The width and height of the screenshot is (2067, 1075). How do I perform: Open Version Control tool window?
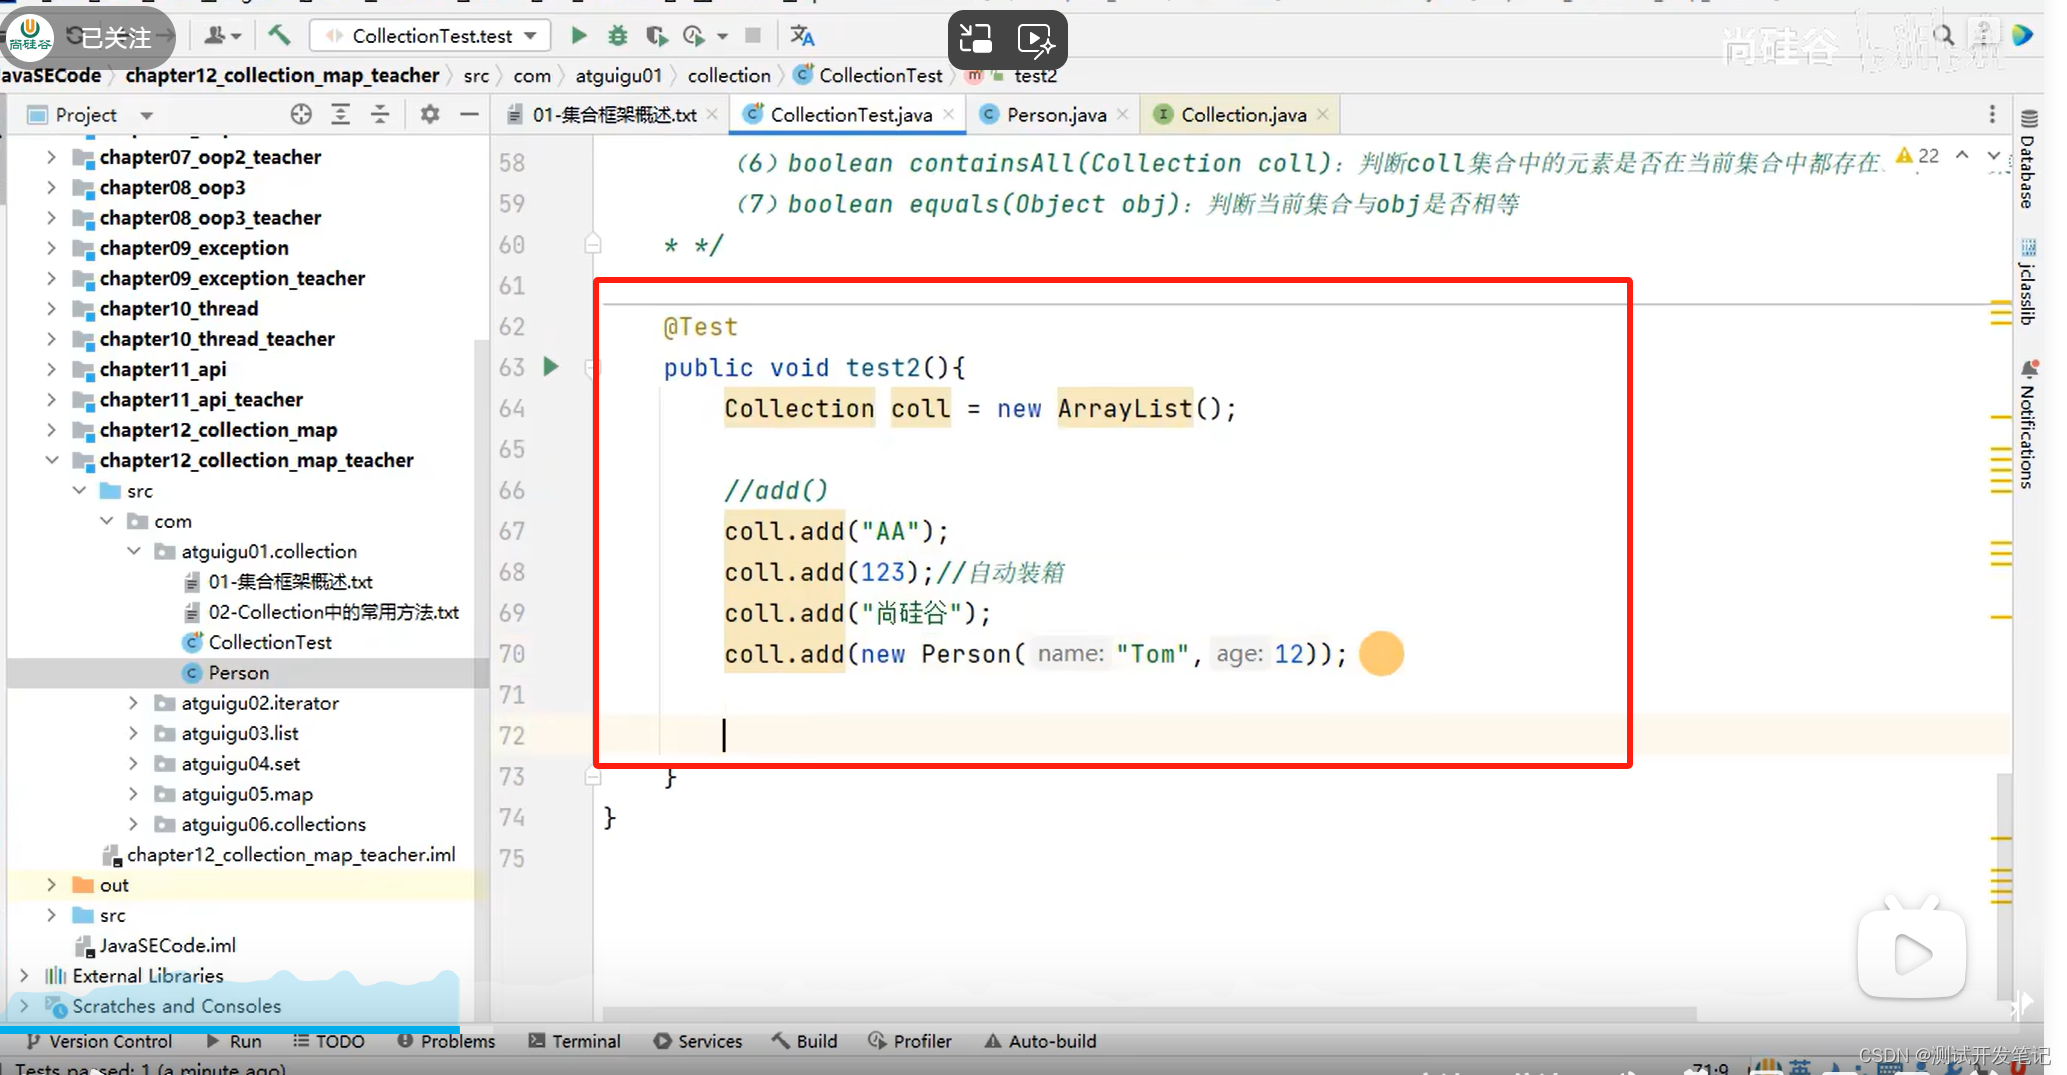tap(99, 1041)
